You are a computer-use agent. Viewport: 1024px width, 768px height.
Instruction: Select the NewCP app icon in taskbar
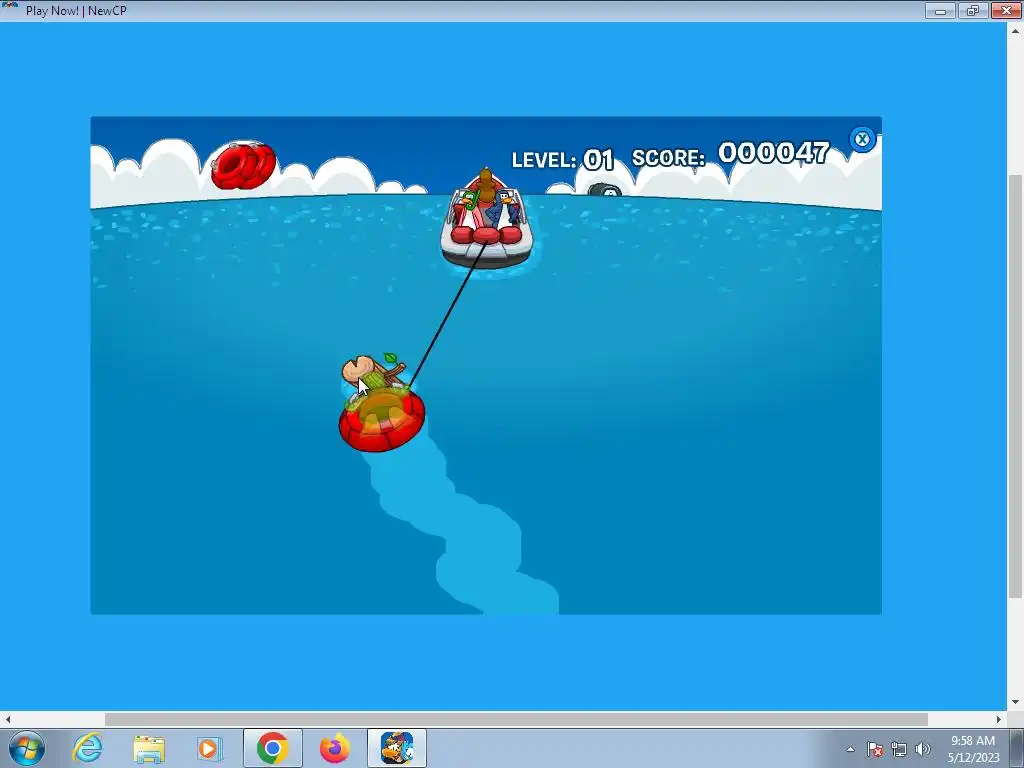[397, 748]
